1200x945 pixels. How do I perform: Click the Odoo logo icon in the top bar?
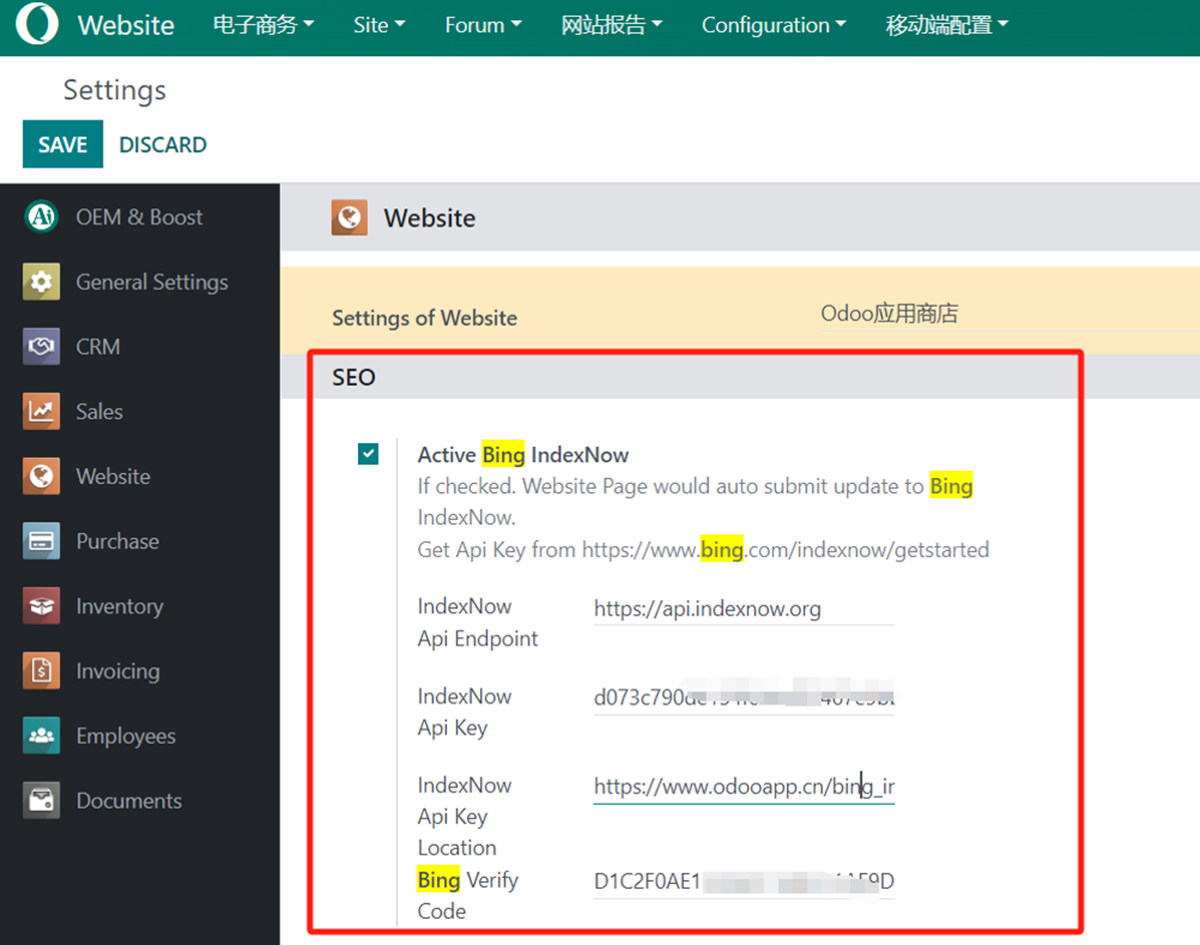[38, 25]
